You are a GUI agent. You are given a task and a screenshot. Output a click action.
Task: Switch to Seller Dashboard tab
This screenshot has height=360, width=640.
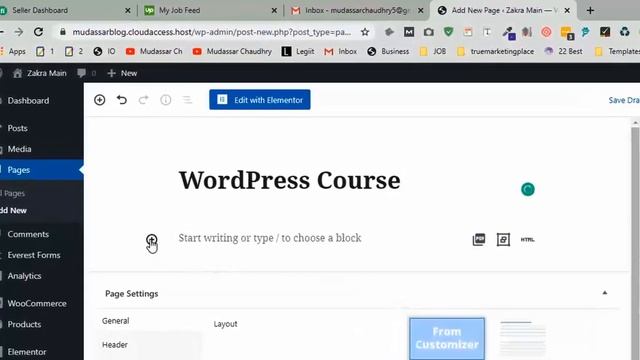40,10
